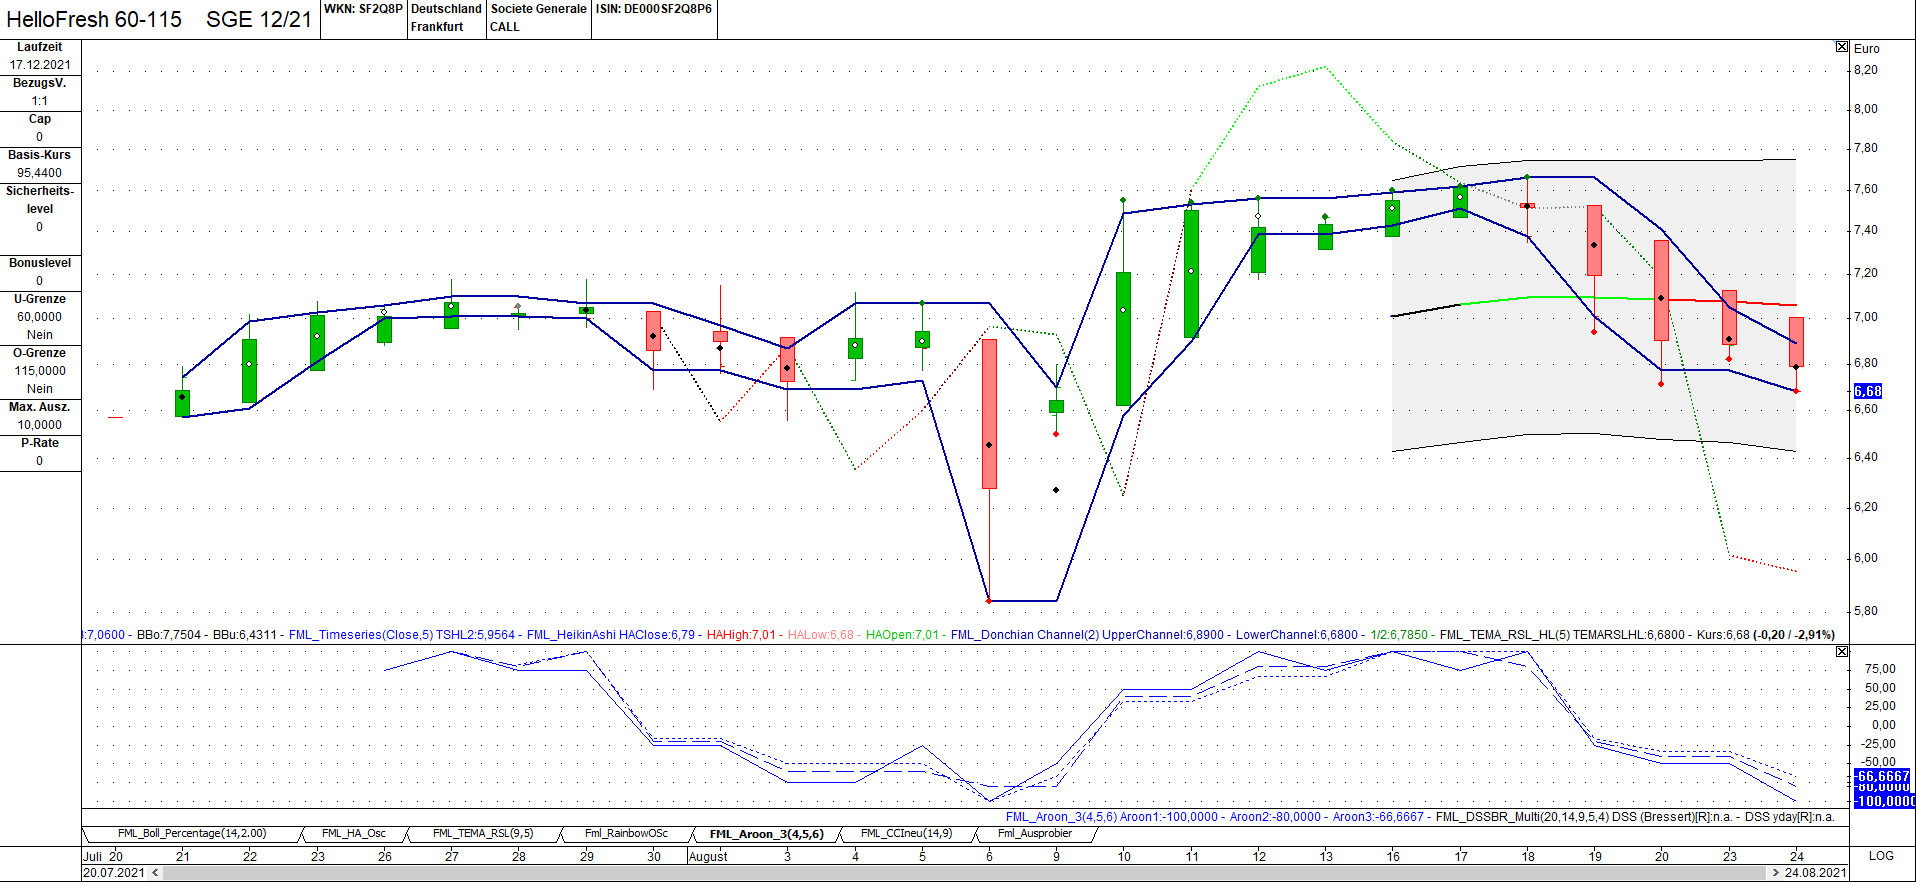This screenshot has width=1916, height=882.
Task: Click Nein below the U-Grenze value
Action: click(40, 335)
